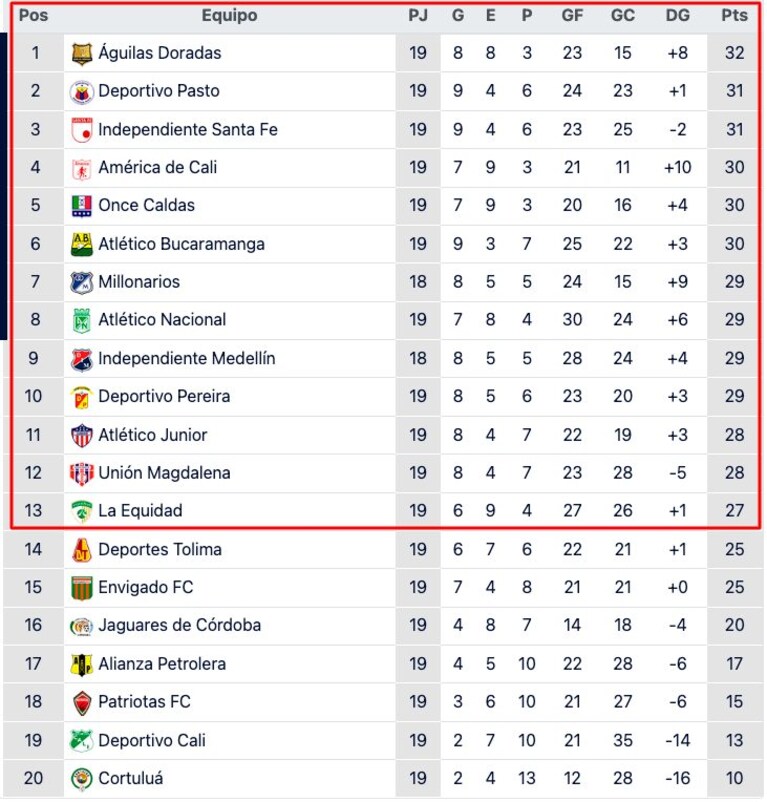Select the Independiente Medellín badge
Image resolution: width=767 pixels, height=802 pixels.
(82, 360)
